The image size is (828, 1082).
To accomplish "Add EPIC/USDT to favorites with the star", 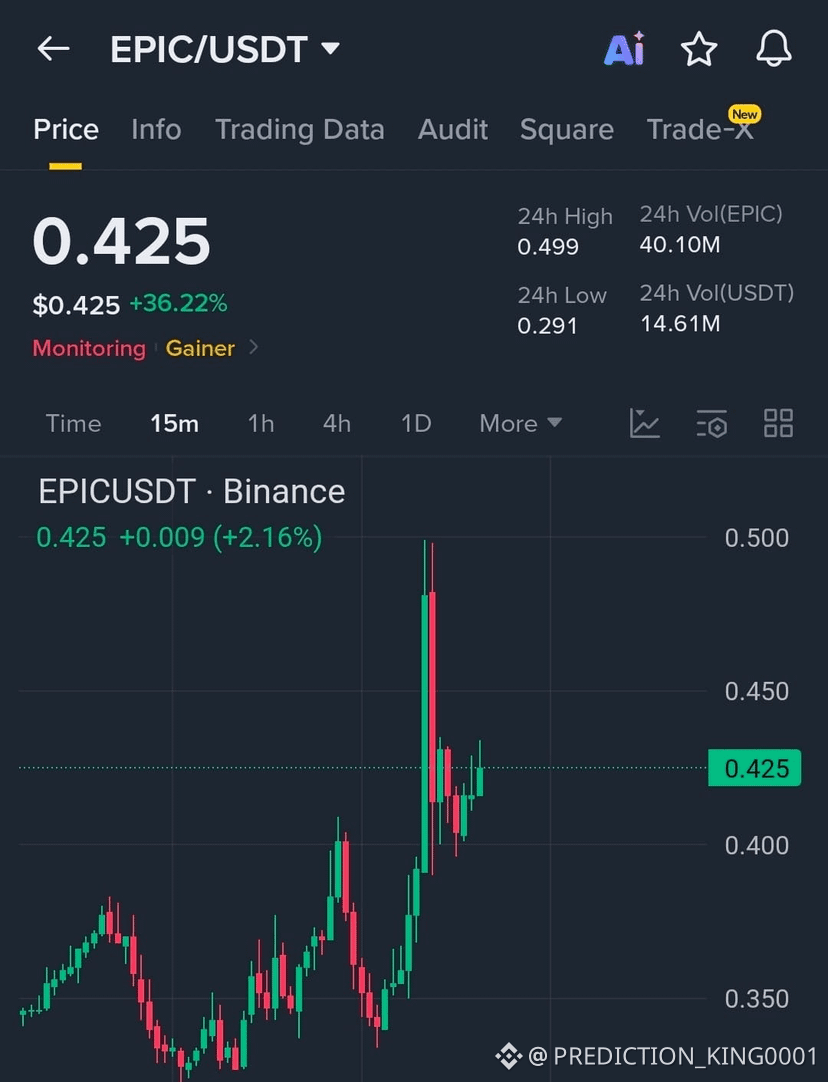I will pyautogui.click(x=699, y=49).
